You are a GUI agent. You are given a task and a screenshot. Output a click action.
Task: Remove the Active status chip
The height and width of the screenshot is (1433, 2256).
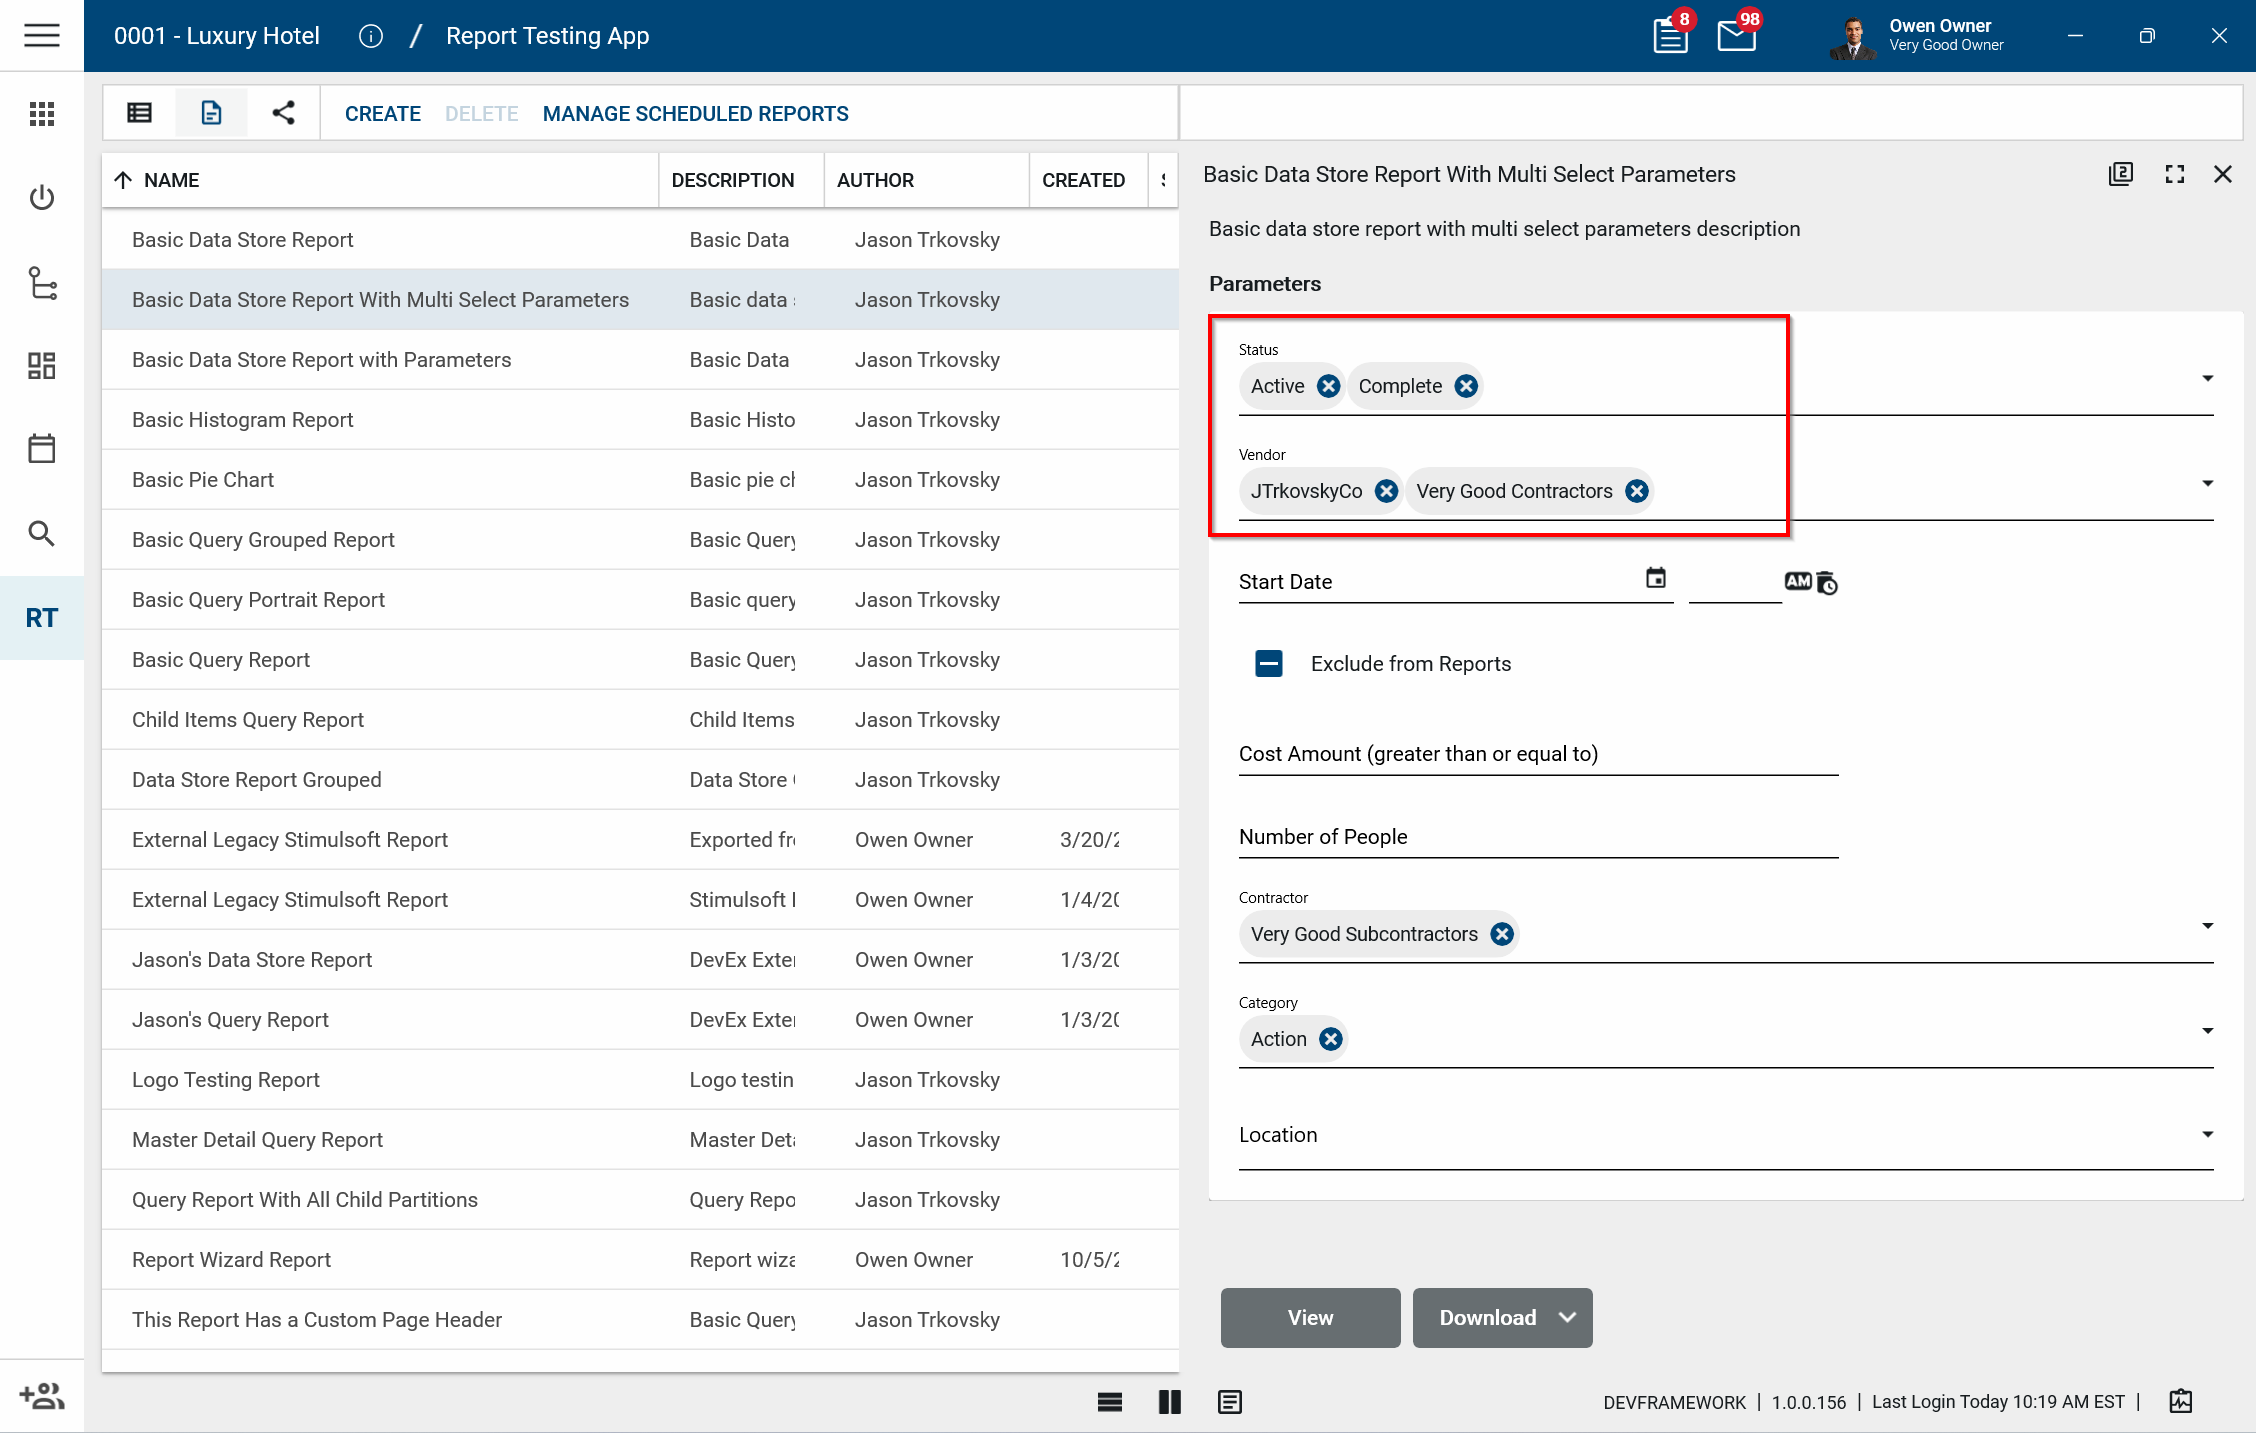pos(1328,386)
